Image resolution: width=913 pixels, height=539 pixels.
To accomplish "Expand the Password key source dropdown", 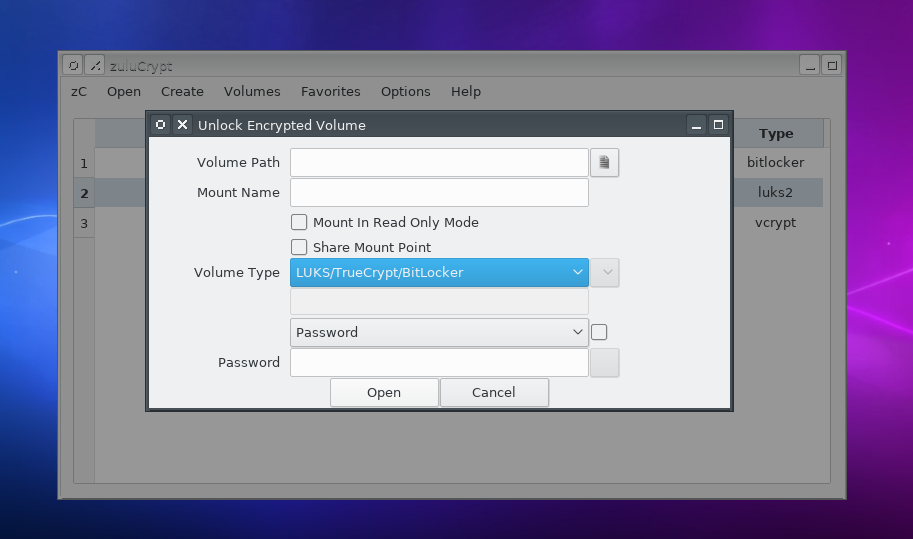I will click(439, 332).
